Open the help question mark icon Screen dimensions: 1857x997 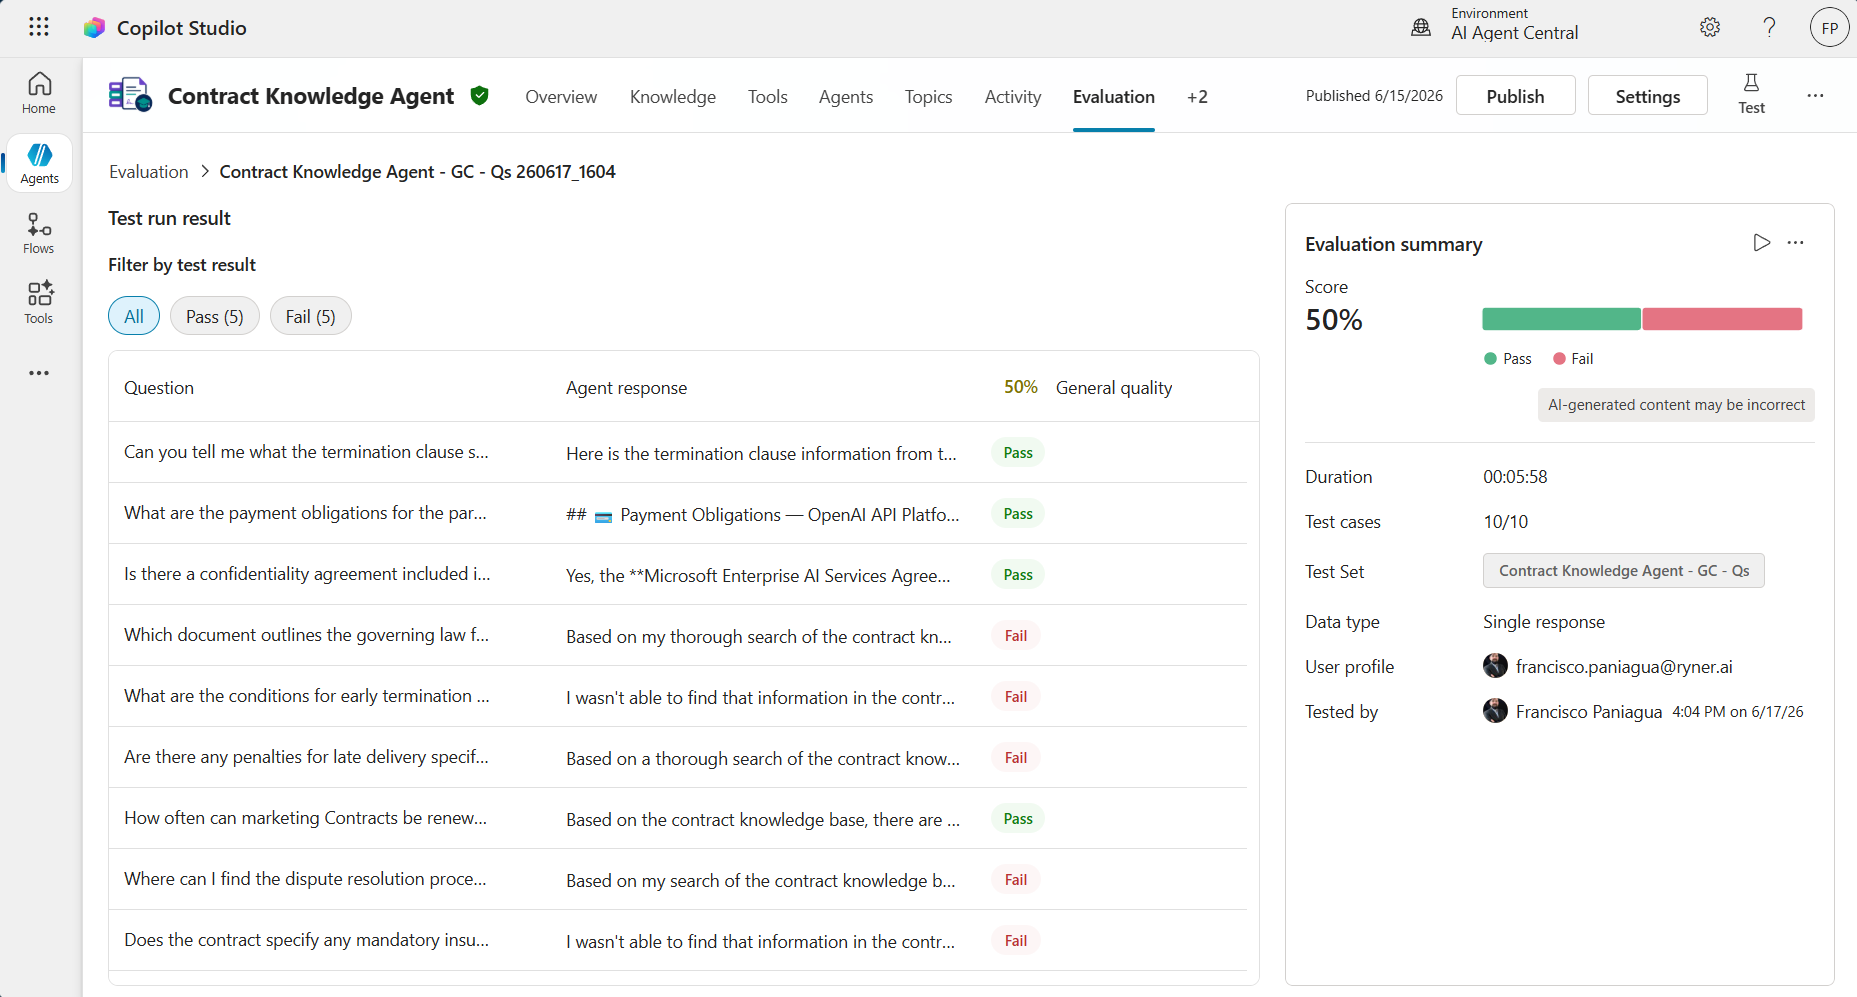(1769, 27)
